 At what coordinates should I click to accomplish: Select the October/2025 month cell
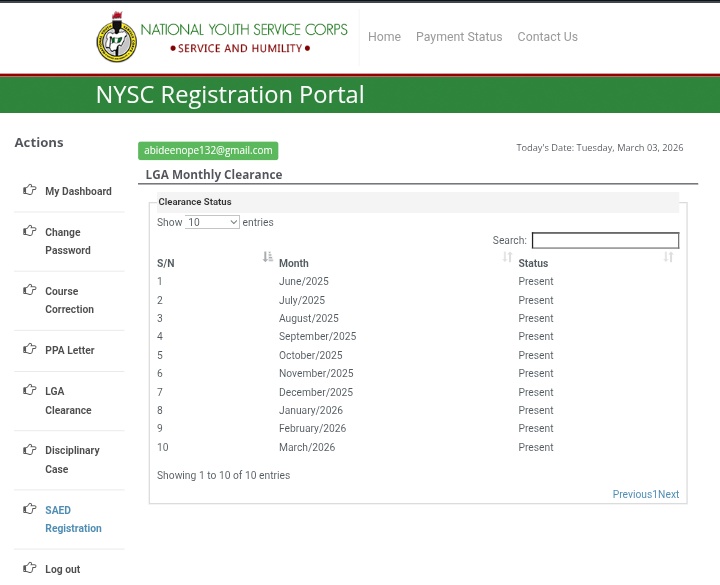coord(310,355)
